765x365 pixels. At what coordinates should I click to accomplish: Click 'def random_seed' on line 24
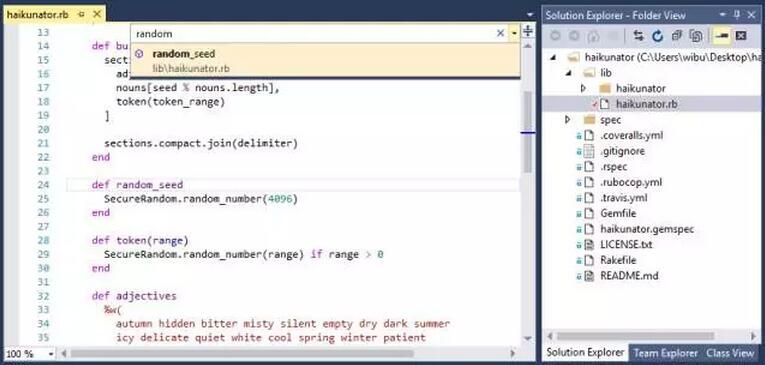[x=137, y=185]
